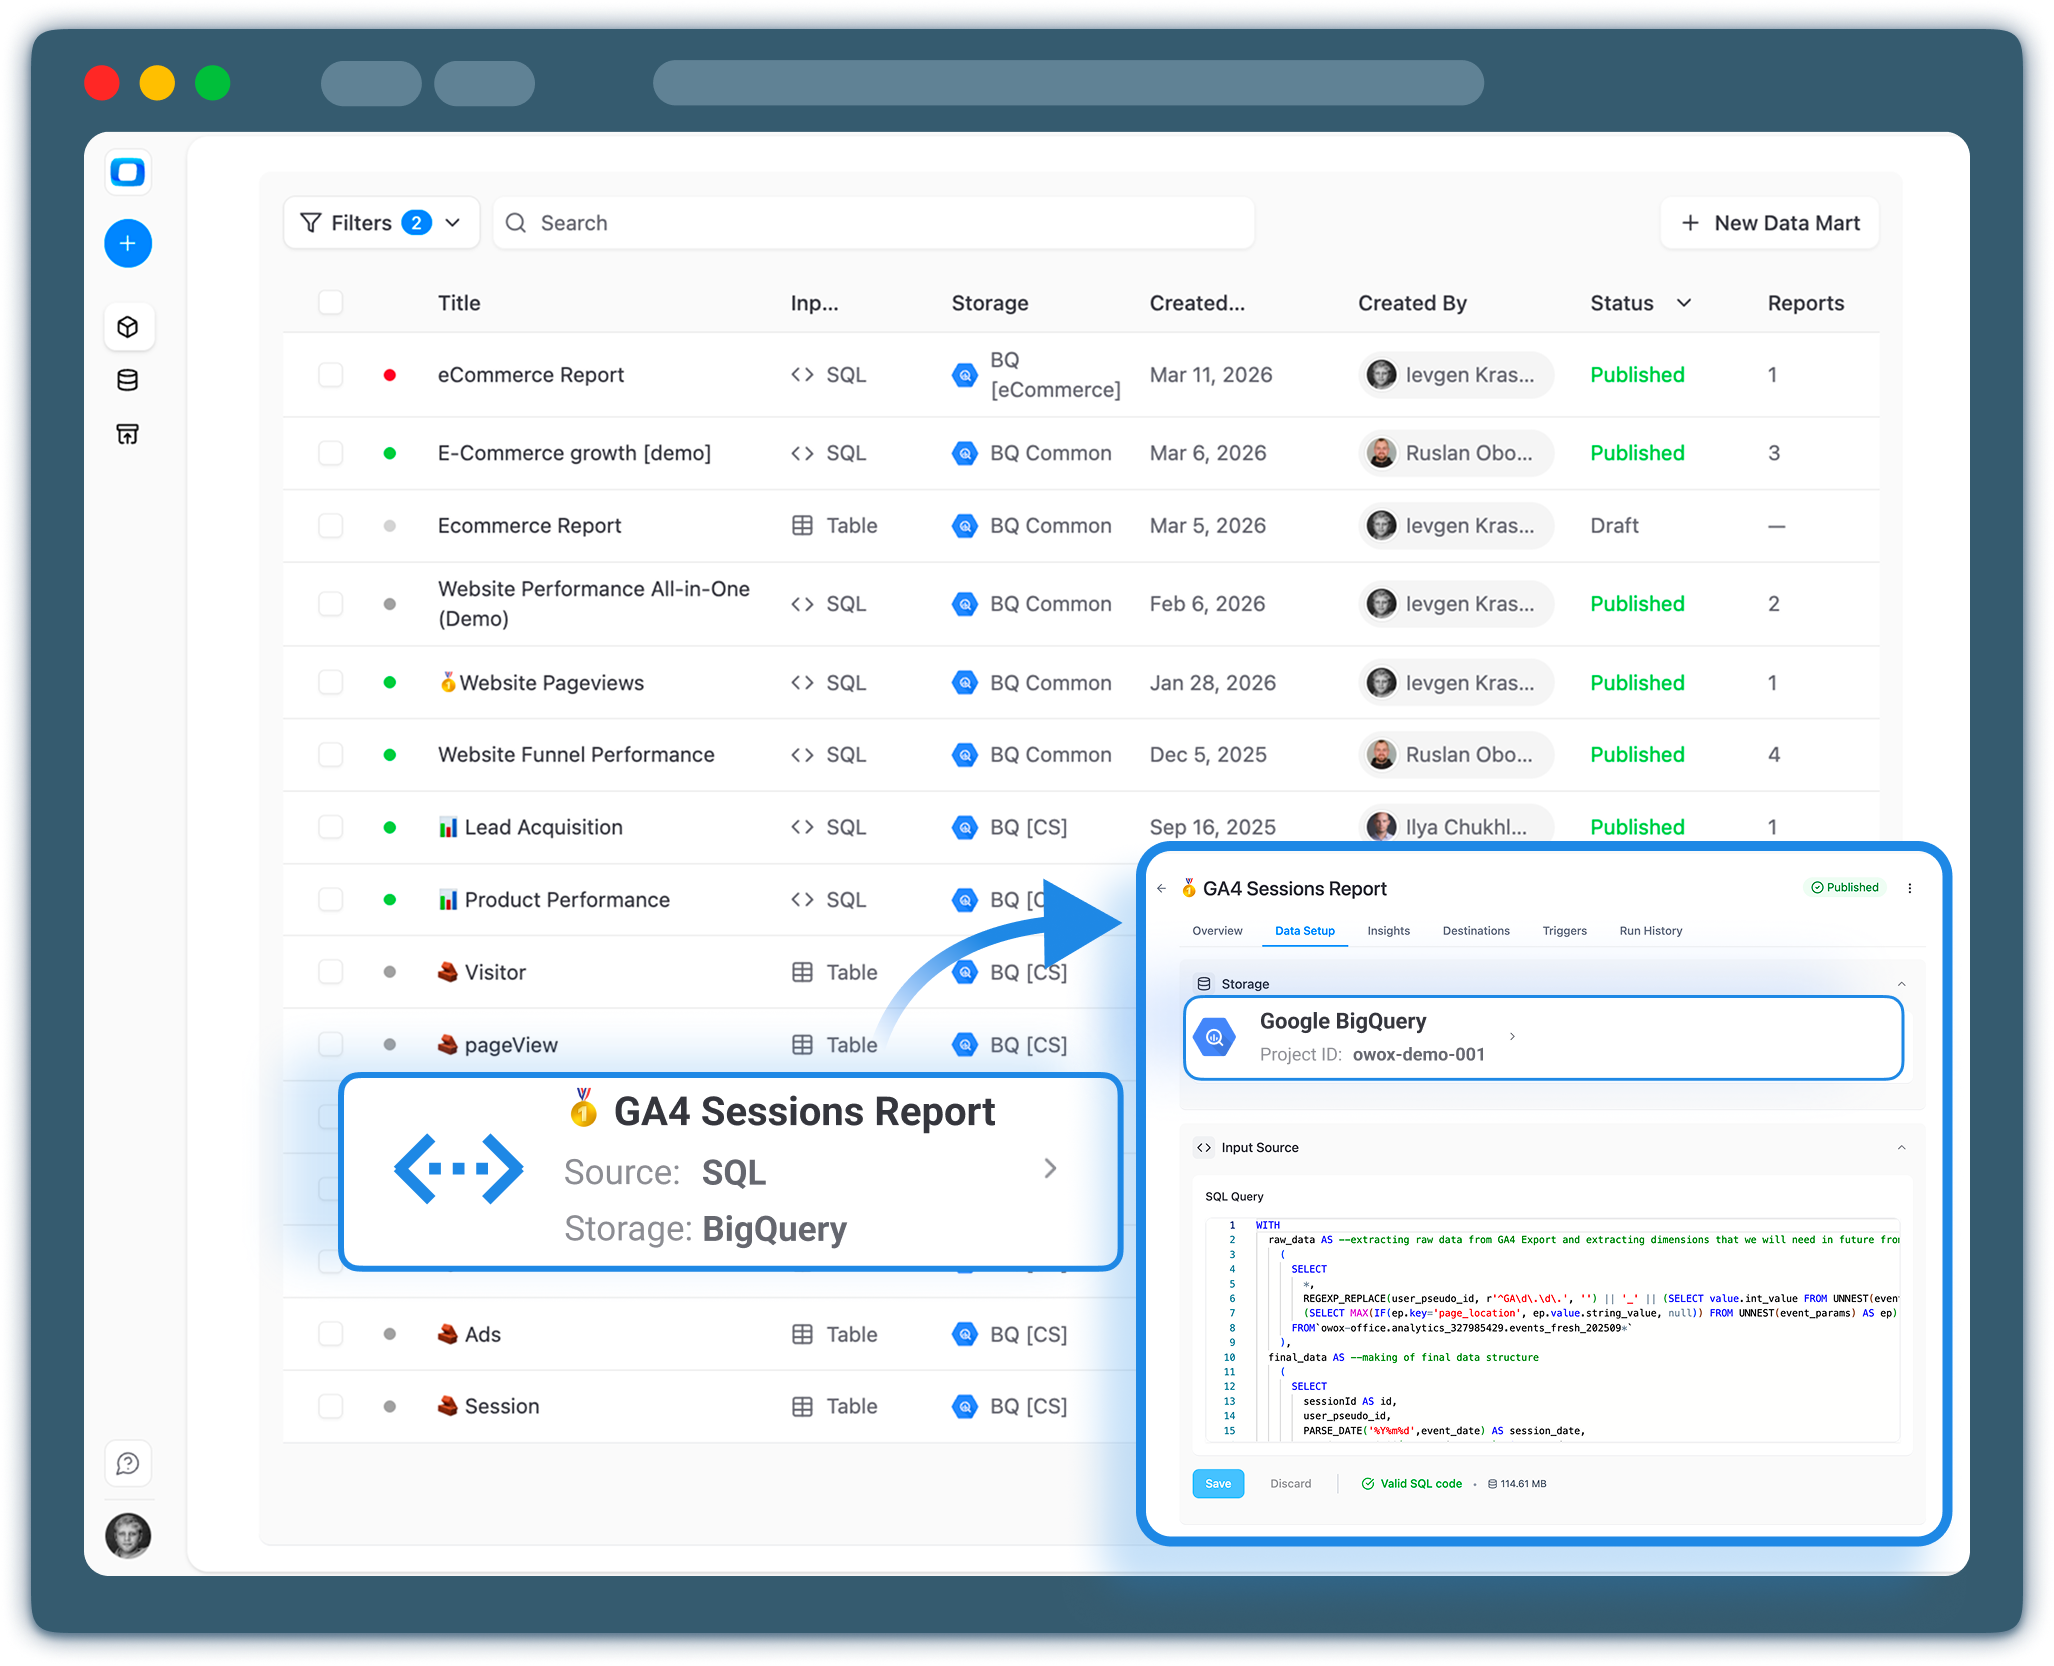Open the destinations archive icon in sidebar

[x=128, y=434]
